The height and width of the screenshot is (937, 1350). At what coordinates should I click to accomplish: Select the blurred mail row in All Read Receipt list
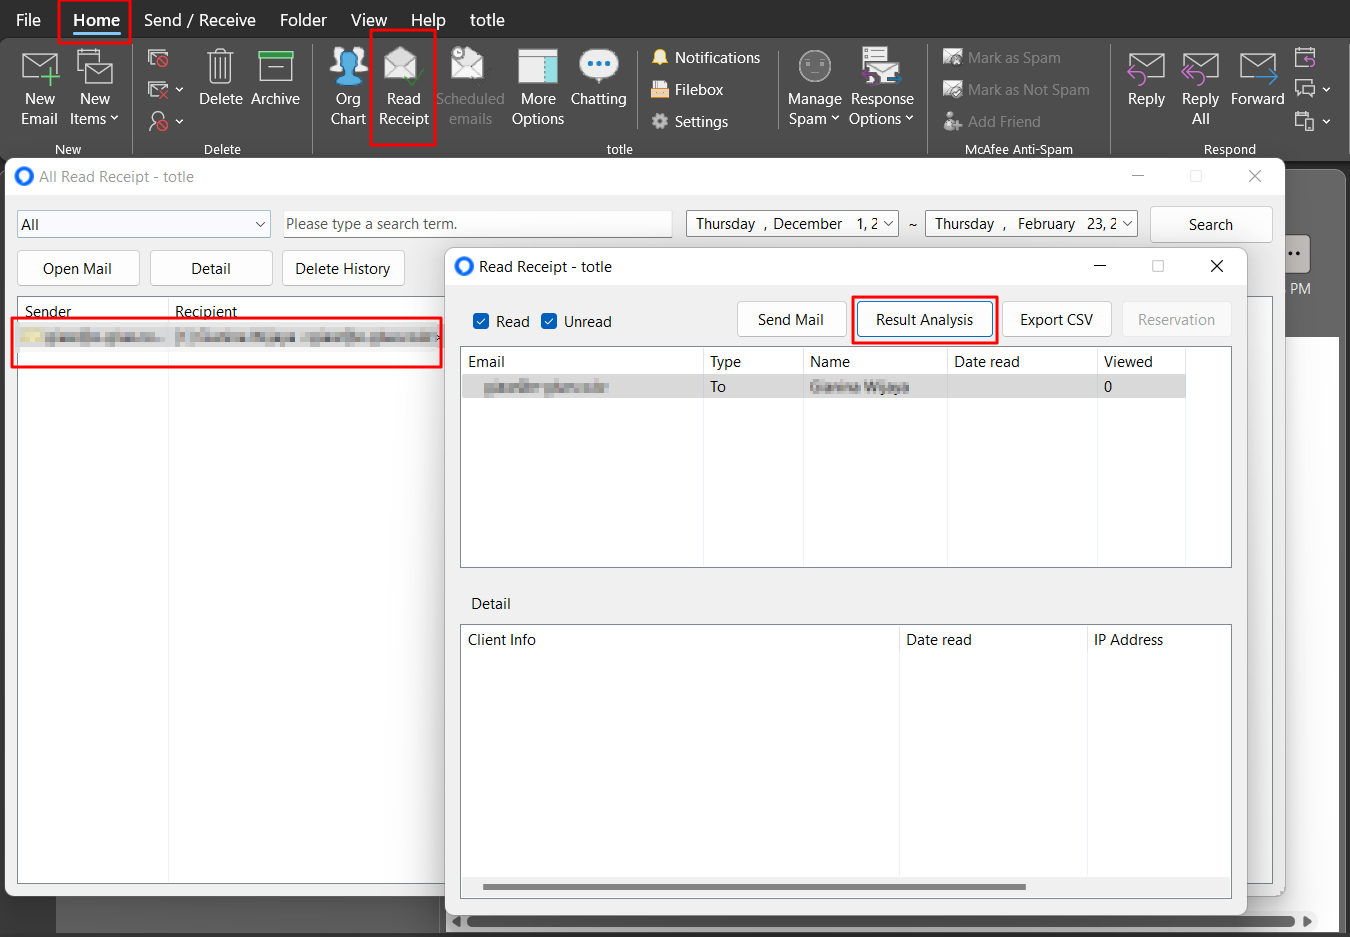point(229,338)
